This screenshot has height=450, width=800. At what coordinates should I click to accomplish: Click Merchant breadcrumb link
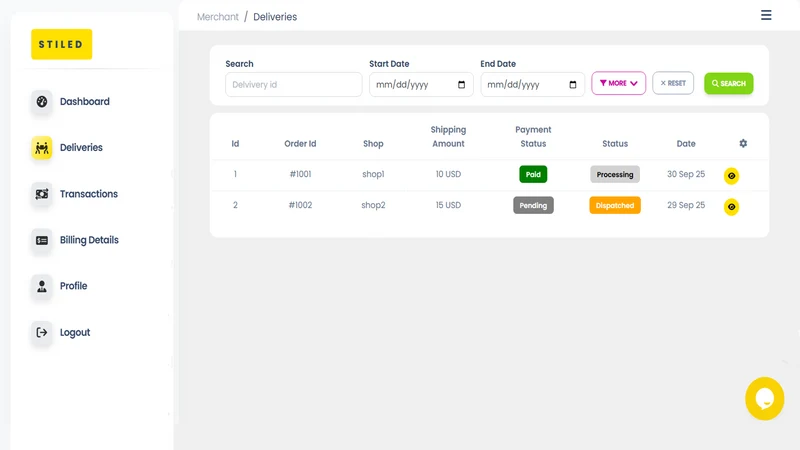pyautogui.click(x=218, y=17)
